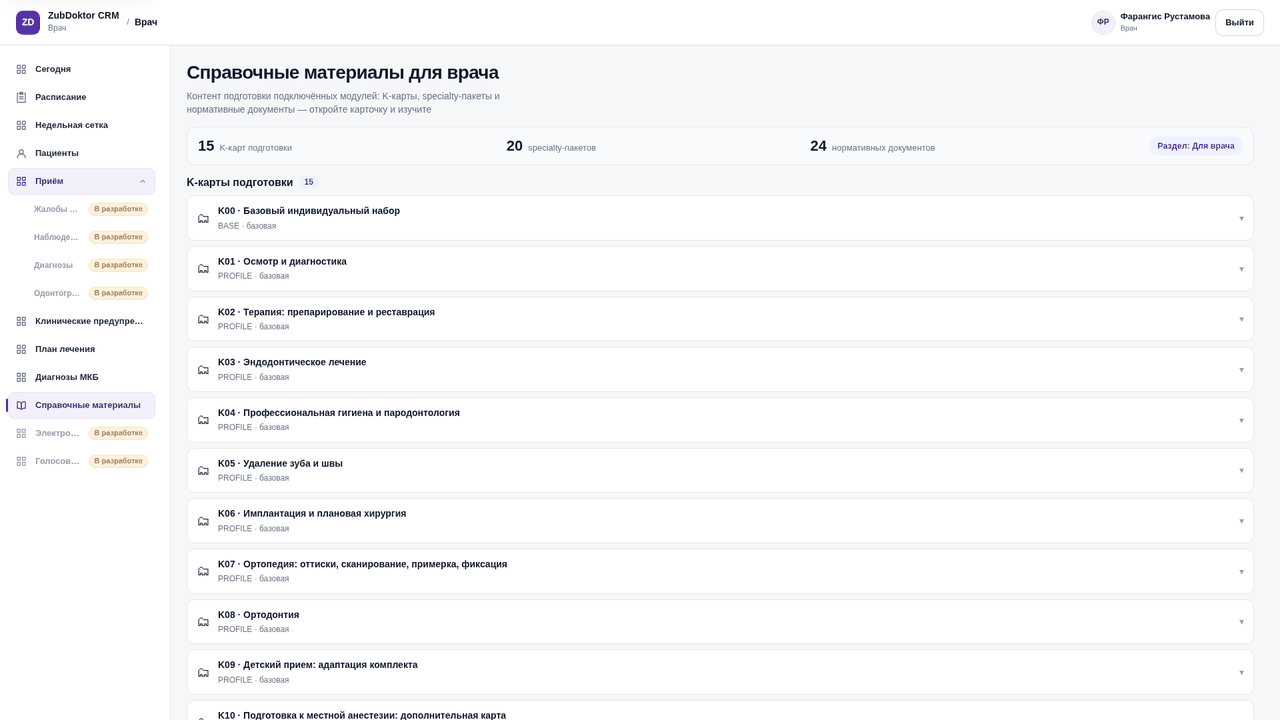Click the Фарангис Рустамова user name

(1165, 16)
